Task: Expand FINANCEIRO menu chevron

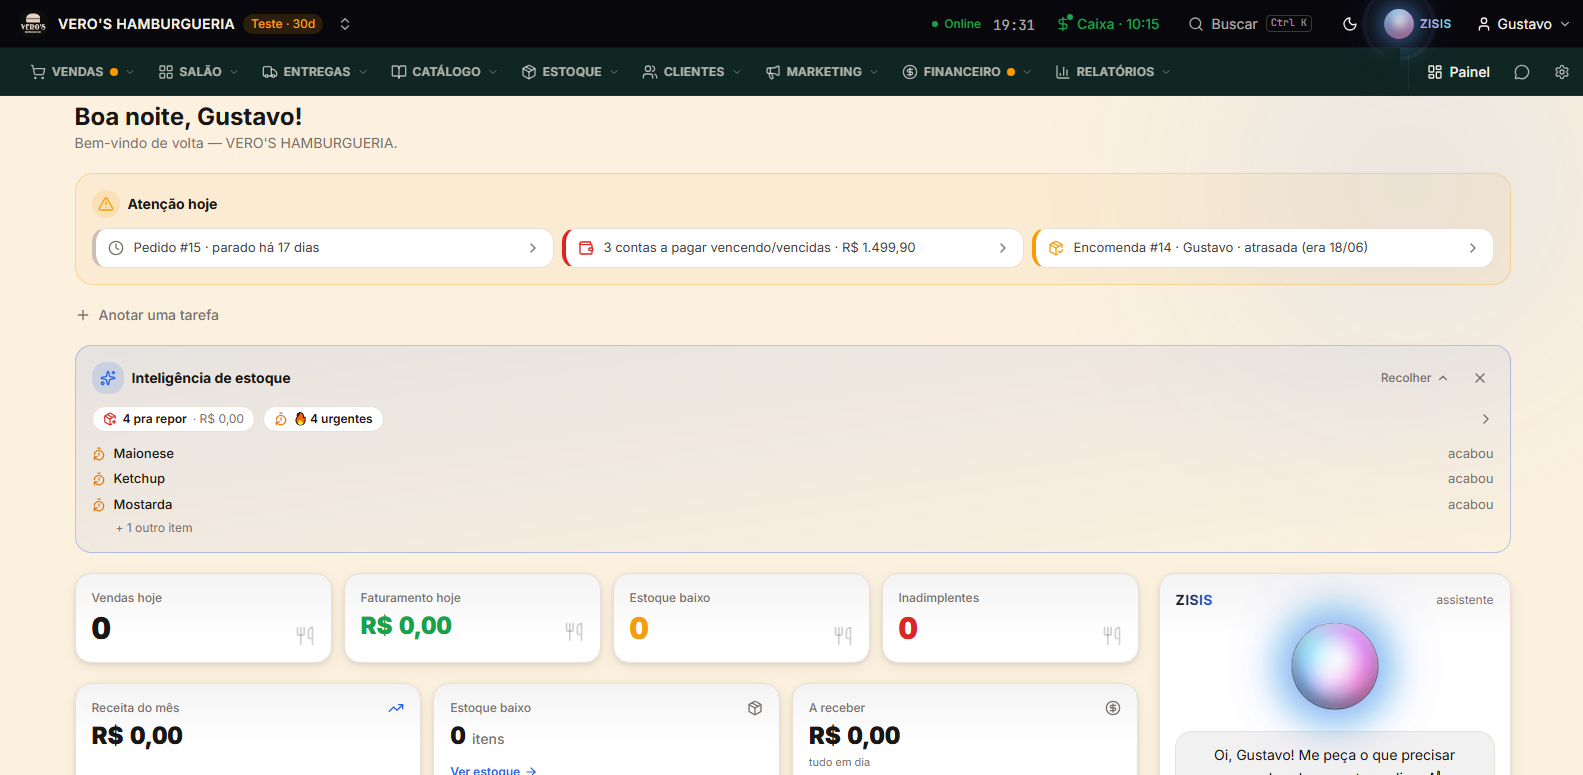Action: (1027, 72)
